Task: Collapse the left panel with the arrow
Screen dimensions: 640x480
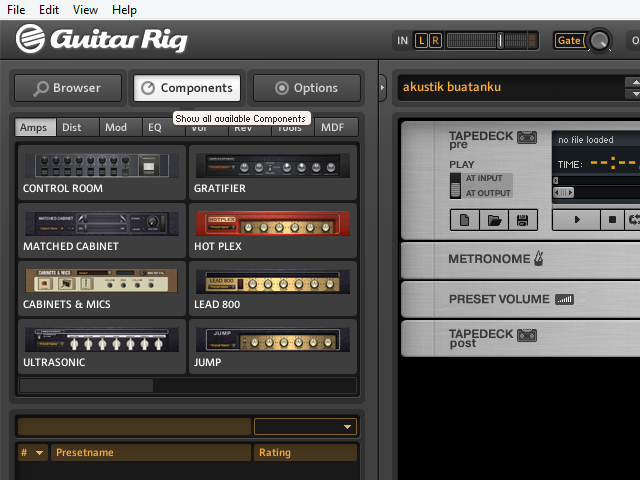Action: click(382, 87)
